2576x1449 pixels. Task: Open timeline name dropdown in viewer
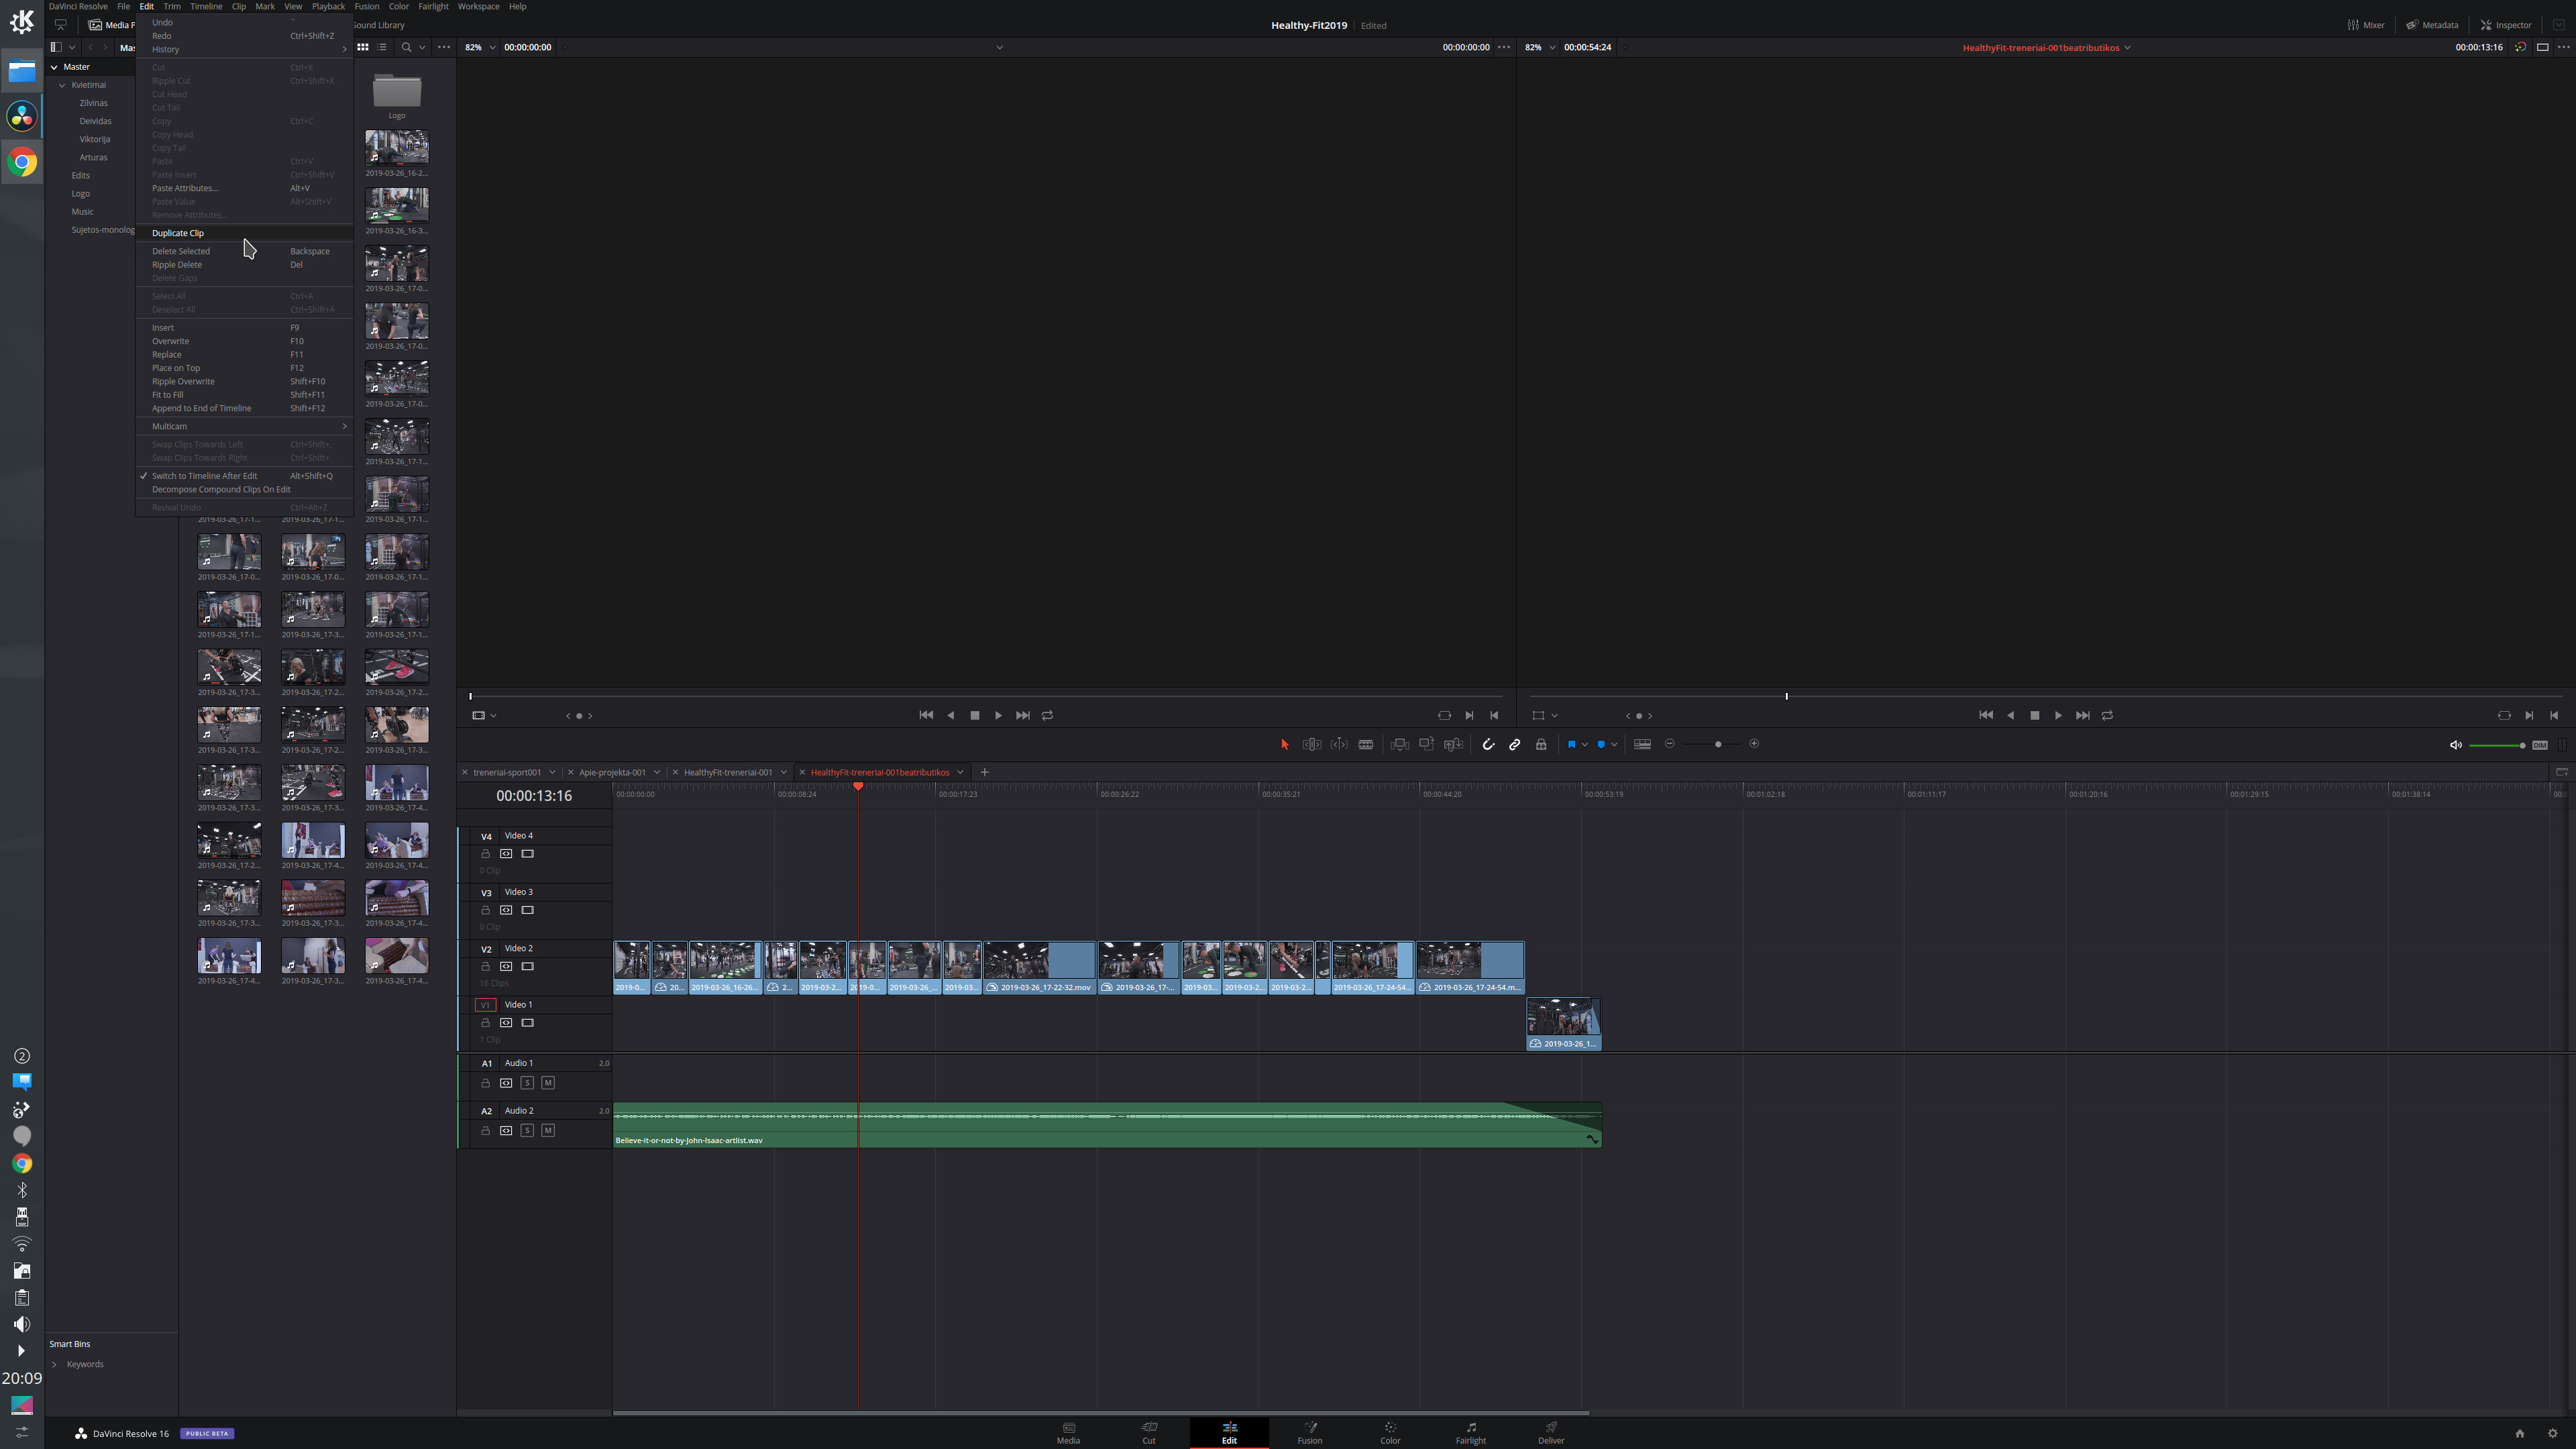click(x=2127, y=47)
